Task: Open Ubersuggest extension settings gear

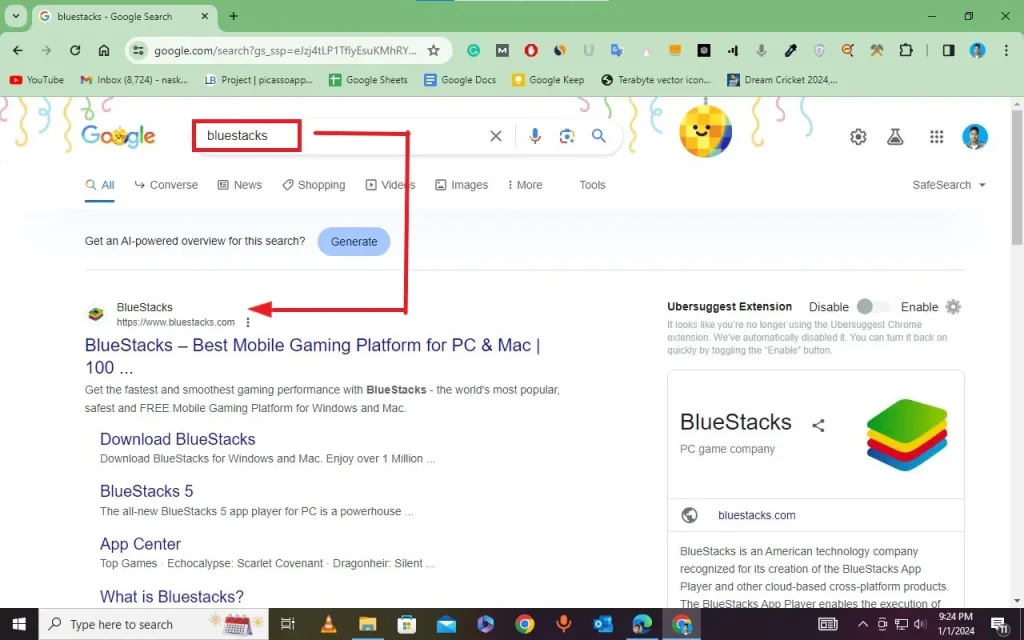Action: click(953, 307)
